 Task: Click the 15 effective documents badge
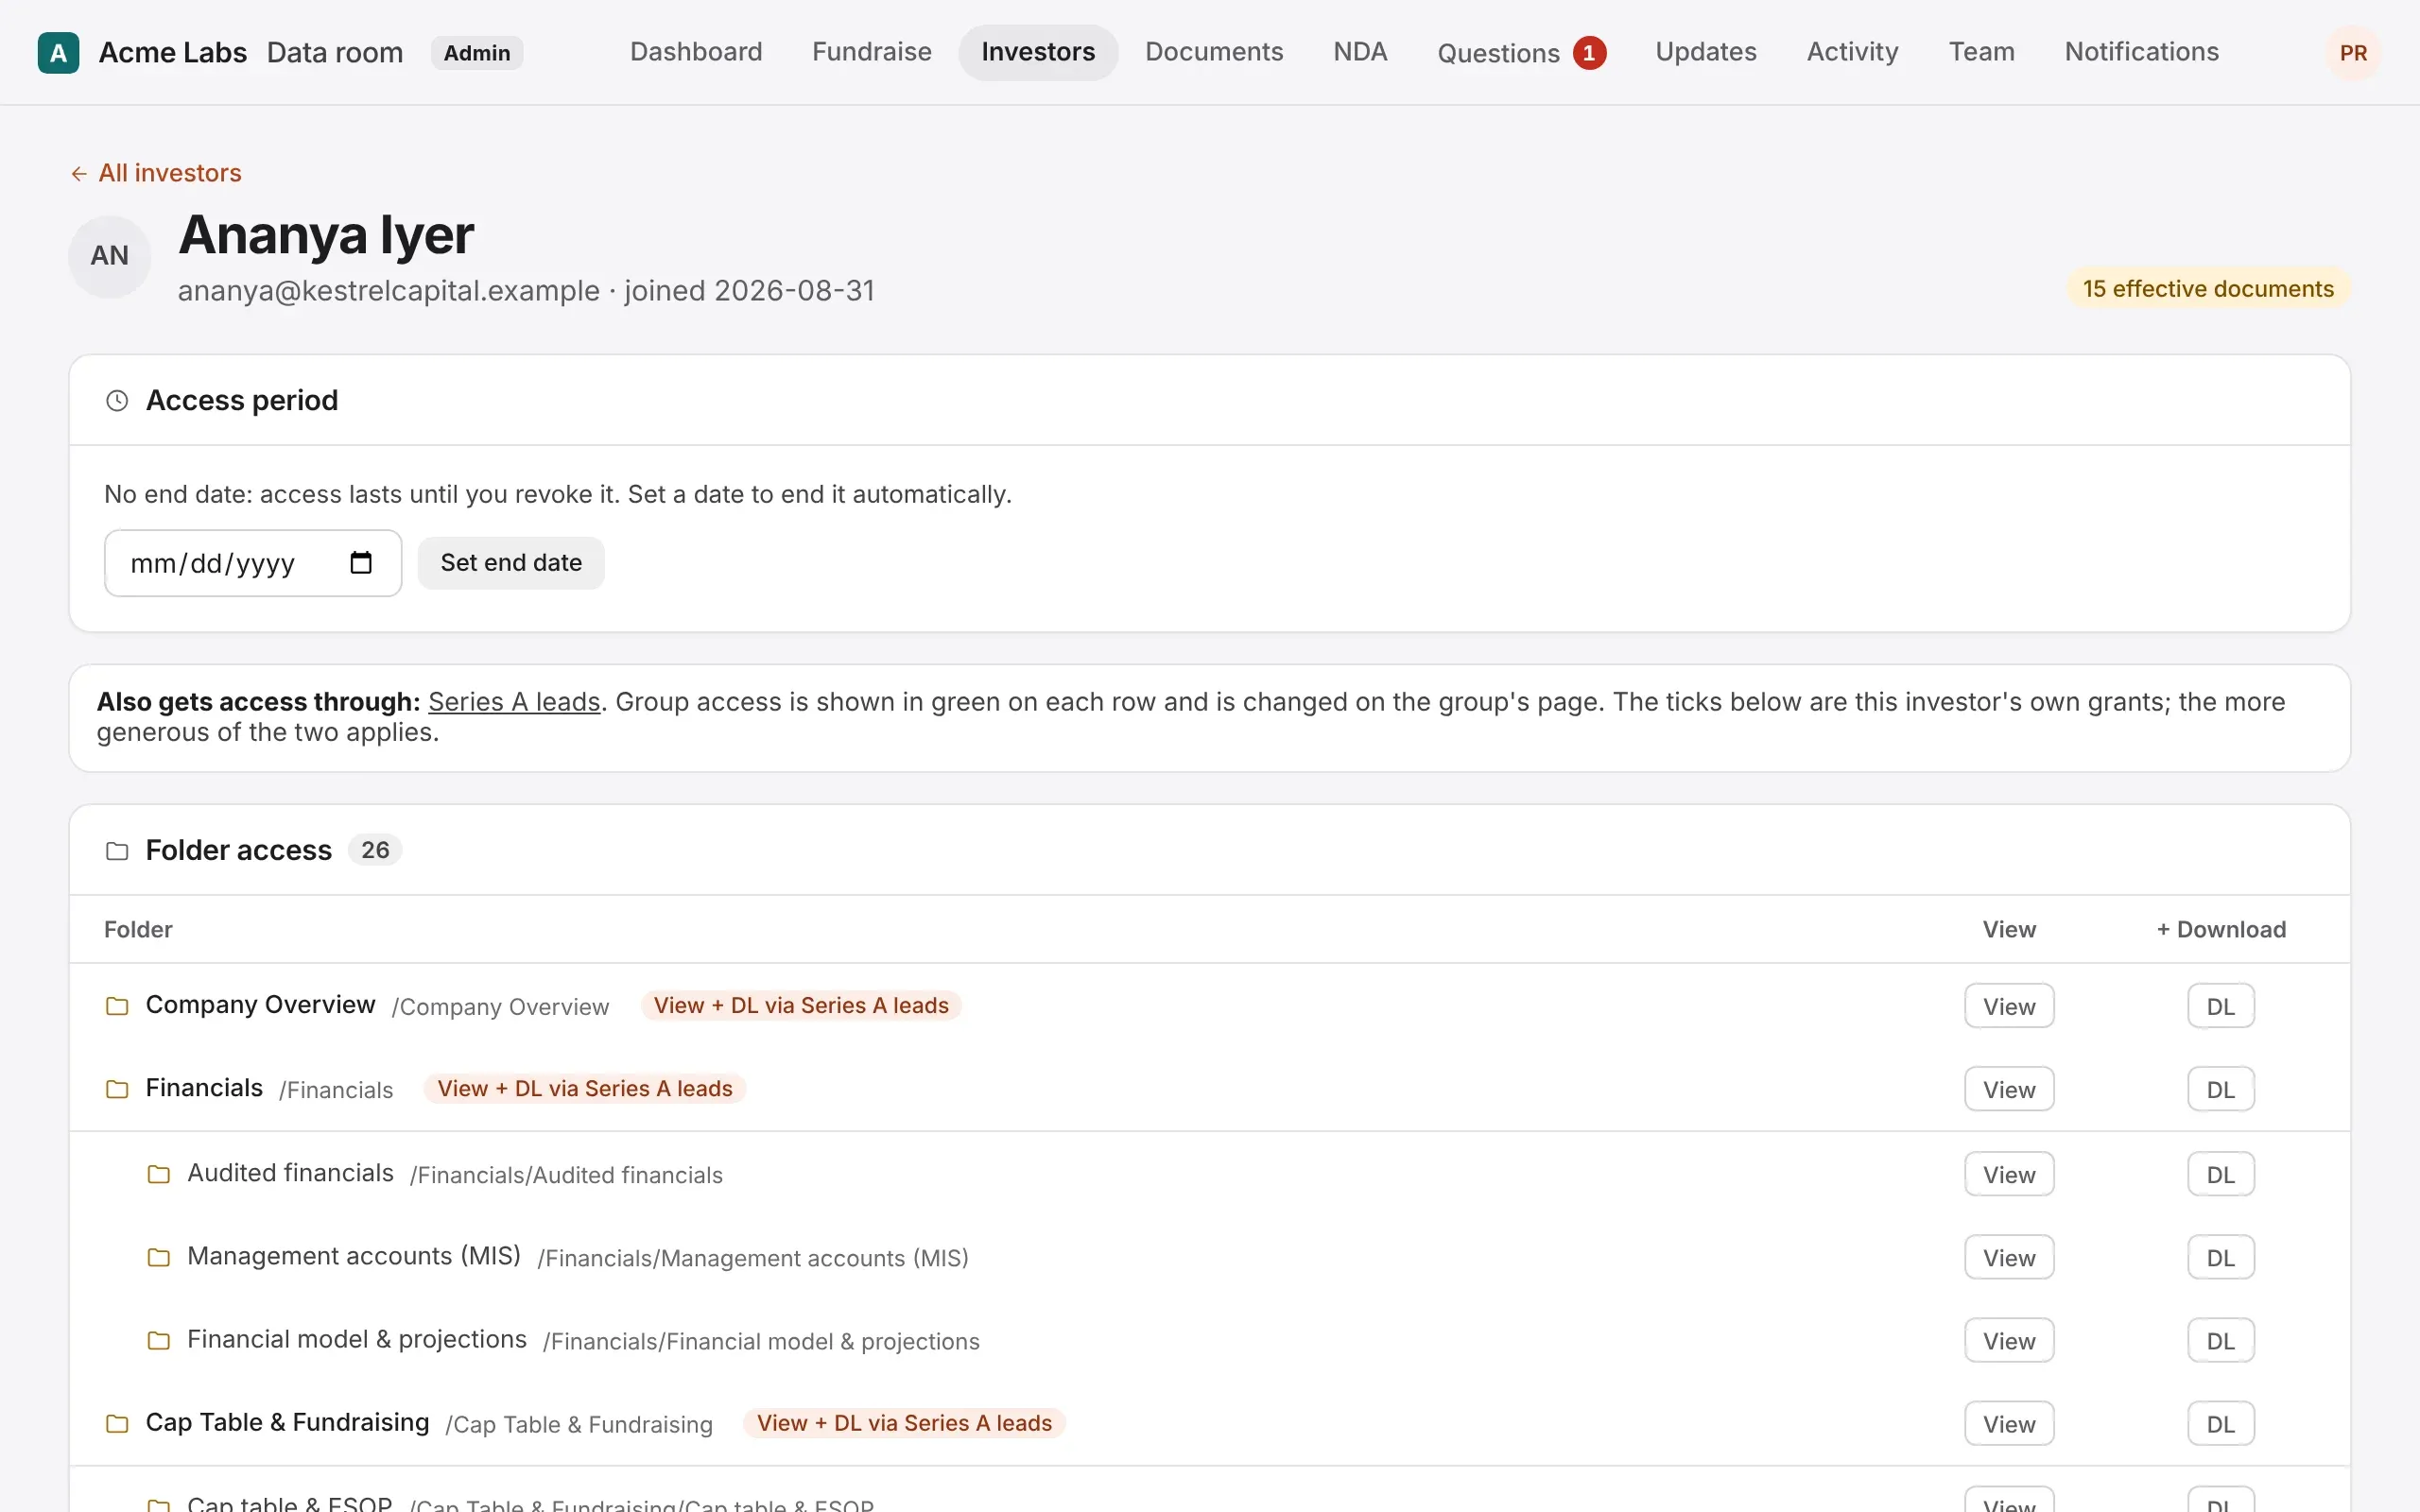(x=2208, y=289)
